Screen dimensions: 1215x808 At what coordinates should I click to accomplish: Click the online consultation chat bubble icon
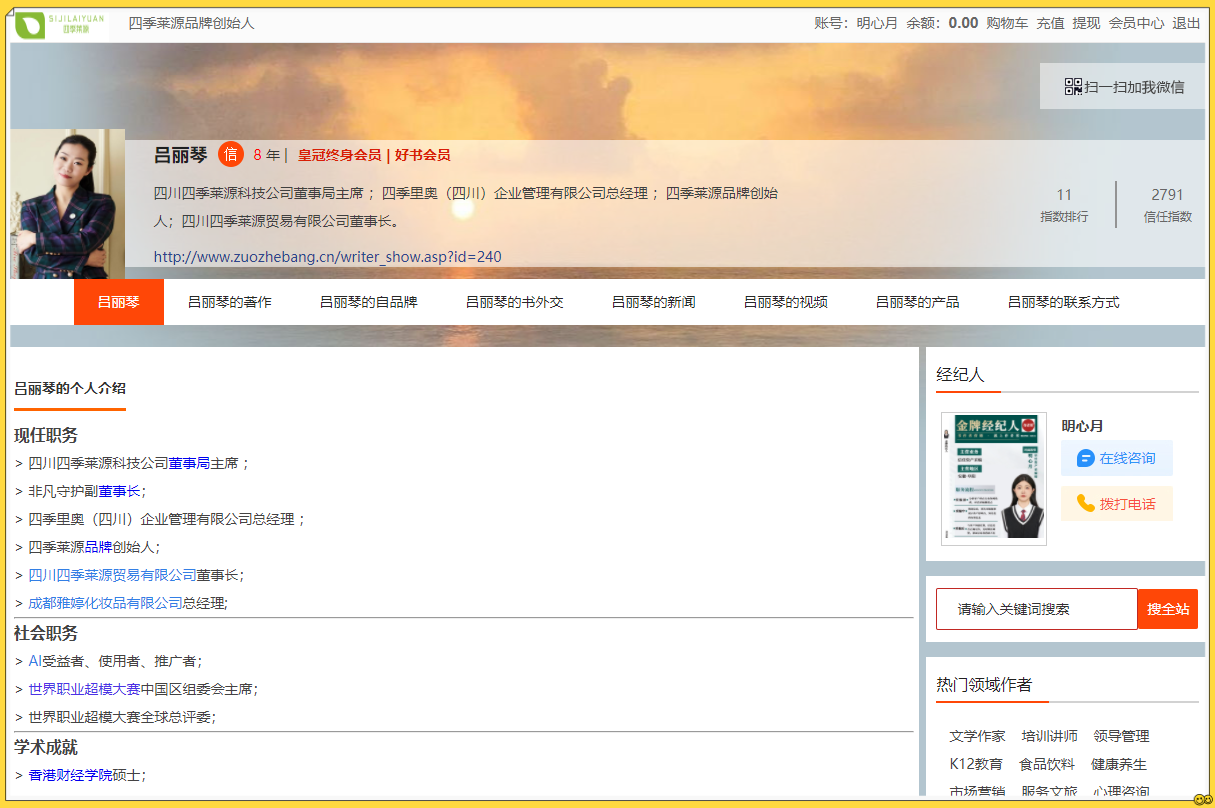tap(1085, 458)
